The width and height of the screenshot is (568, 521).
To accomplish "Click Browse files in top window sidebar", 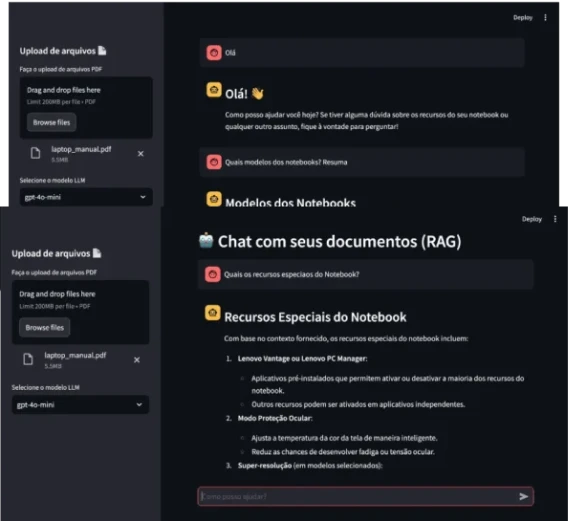I will pos(51,122).
